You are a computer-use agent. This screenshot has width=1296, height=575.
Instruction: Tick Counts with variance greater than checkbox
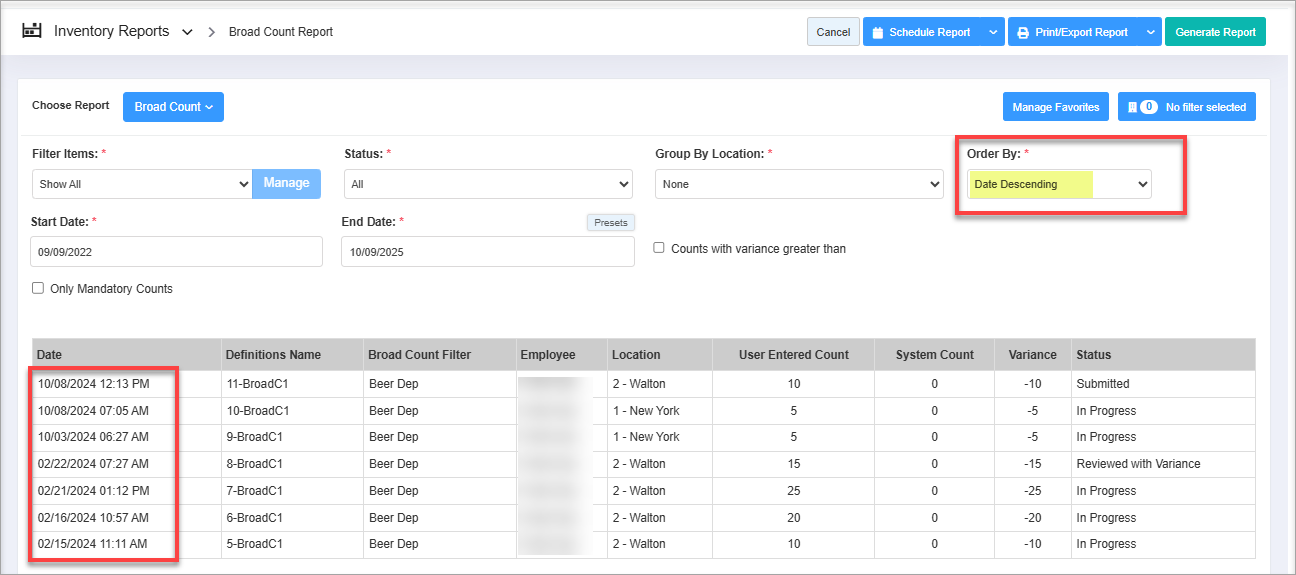coord(659,248)
